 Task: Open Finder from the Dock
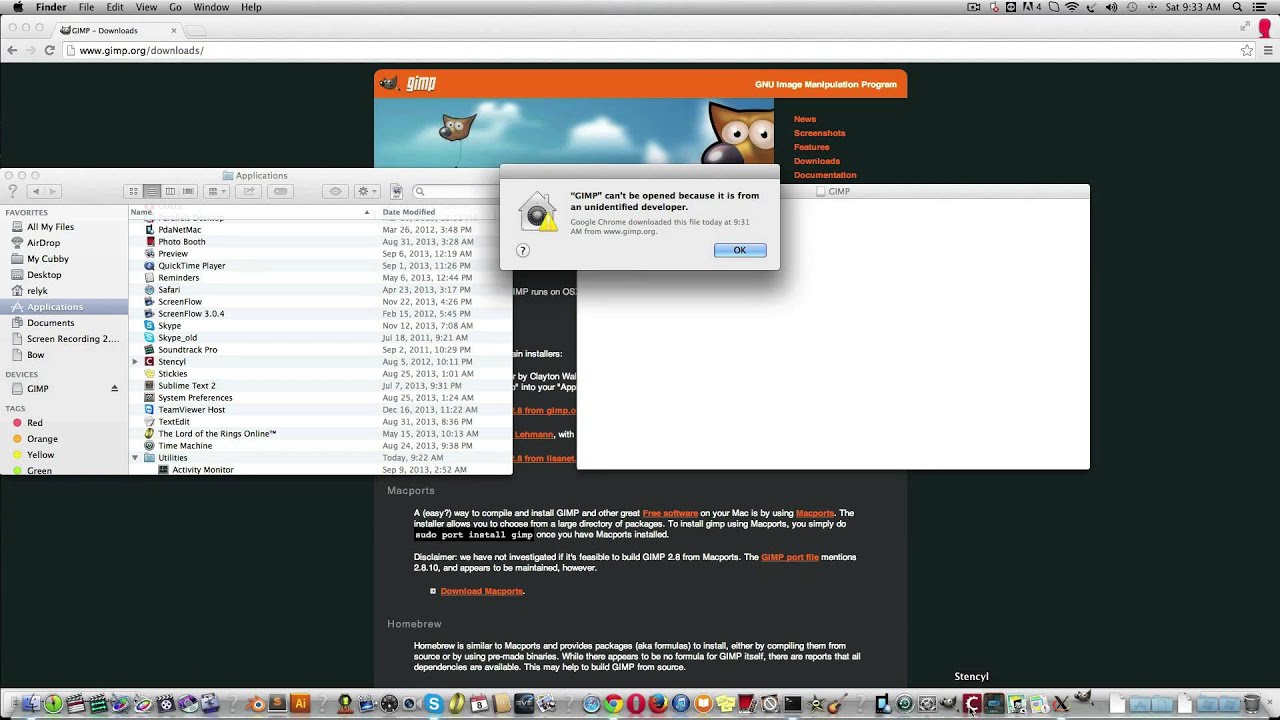click(x=32, y=704)
